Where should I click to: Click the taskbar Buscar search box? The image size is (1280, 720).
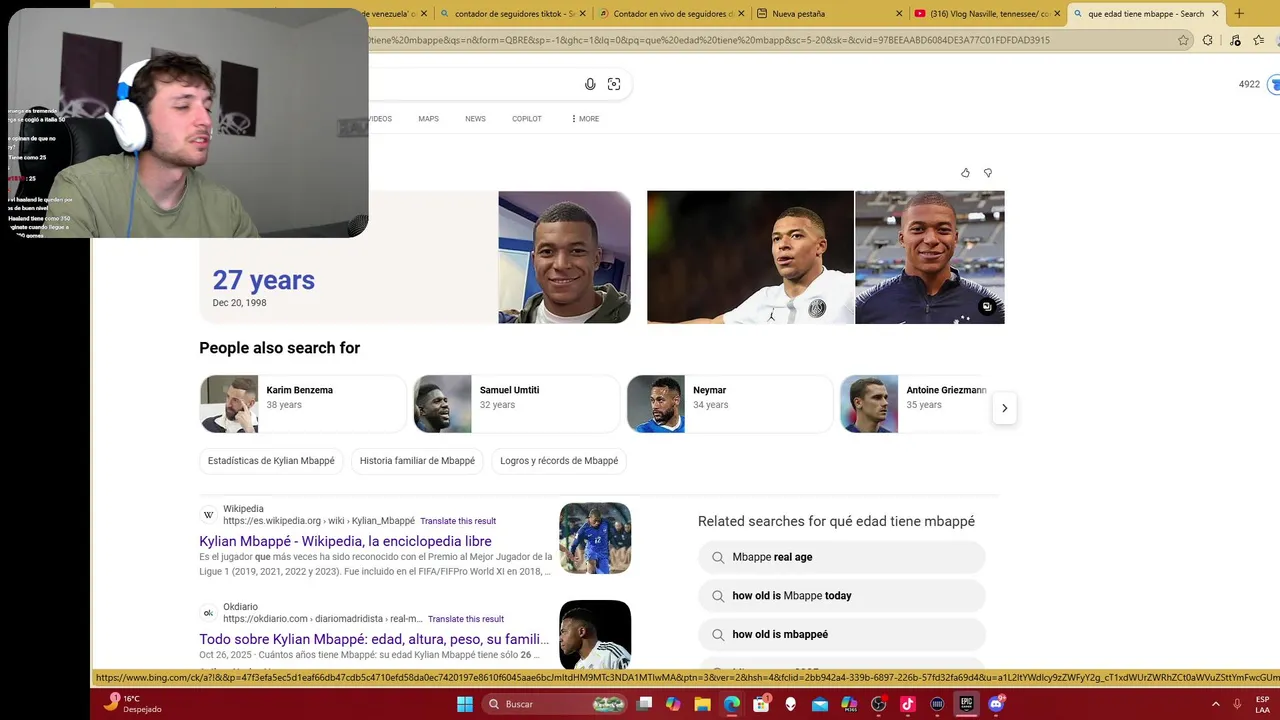click(x=556, y=704)
